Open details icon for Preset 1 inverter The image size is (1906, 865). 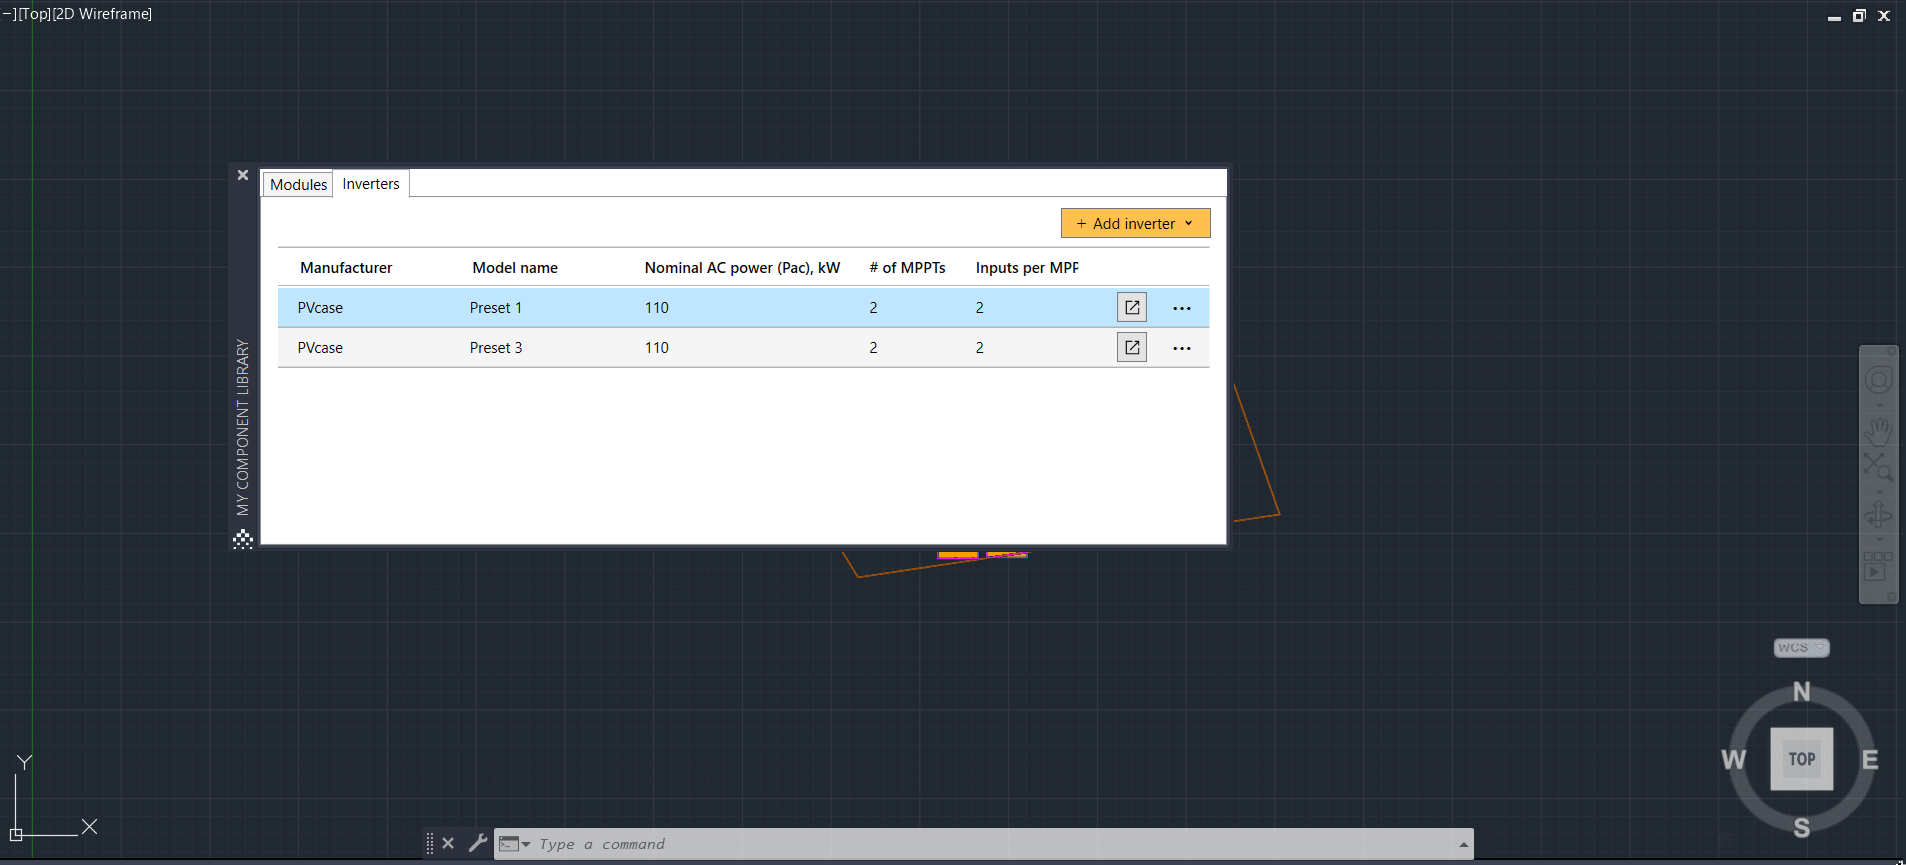coord(1132,307)
